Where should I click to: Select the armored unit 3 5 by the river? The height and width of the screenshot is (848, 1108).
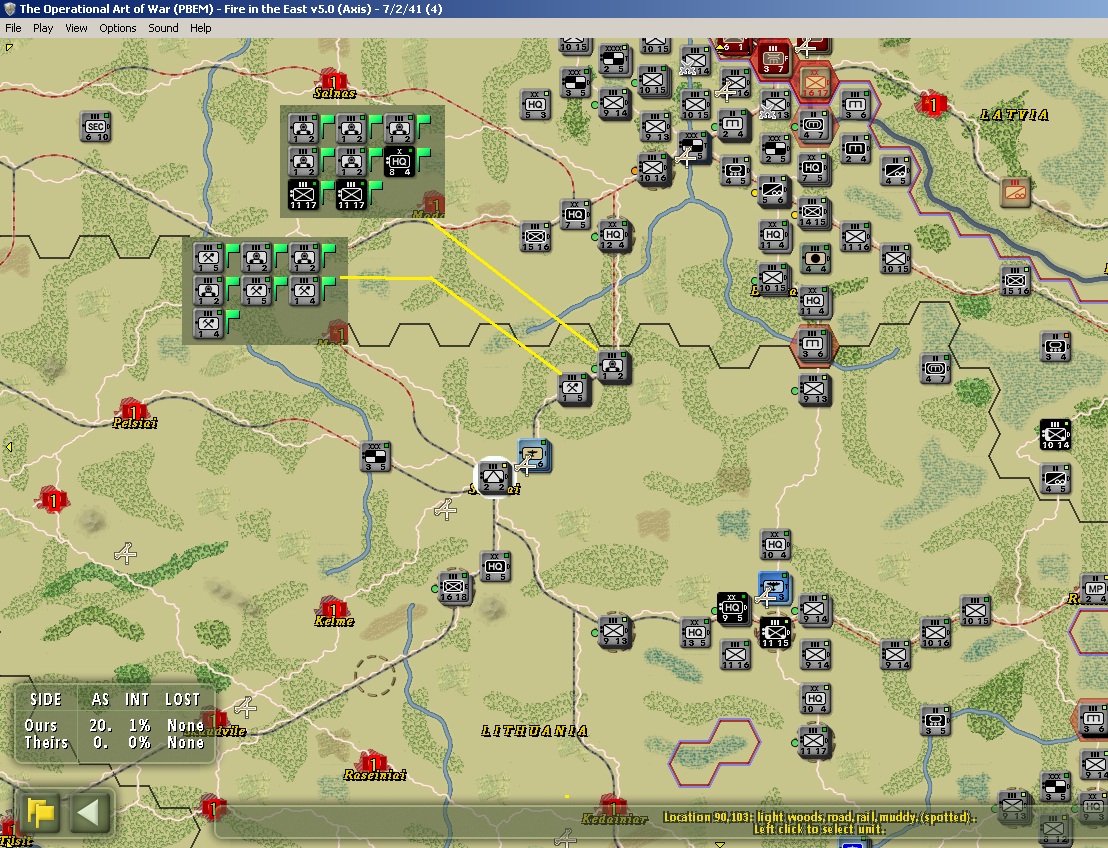(935, 720)
